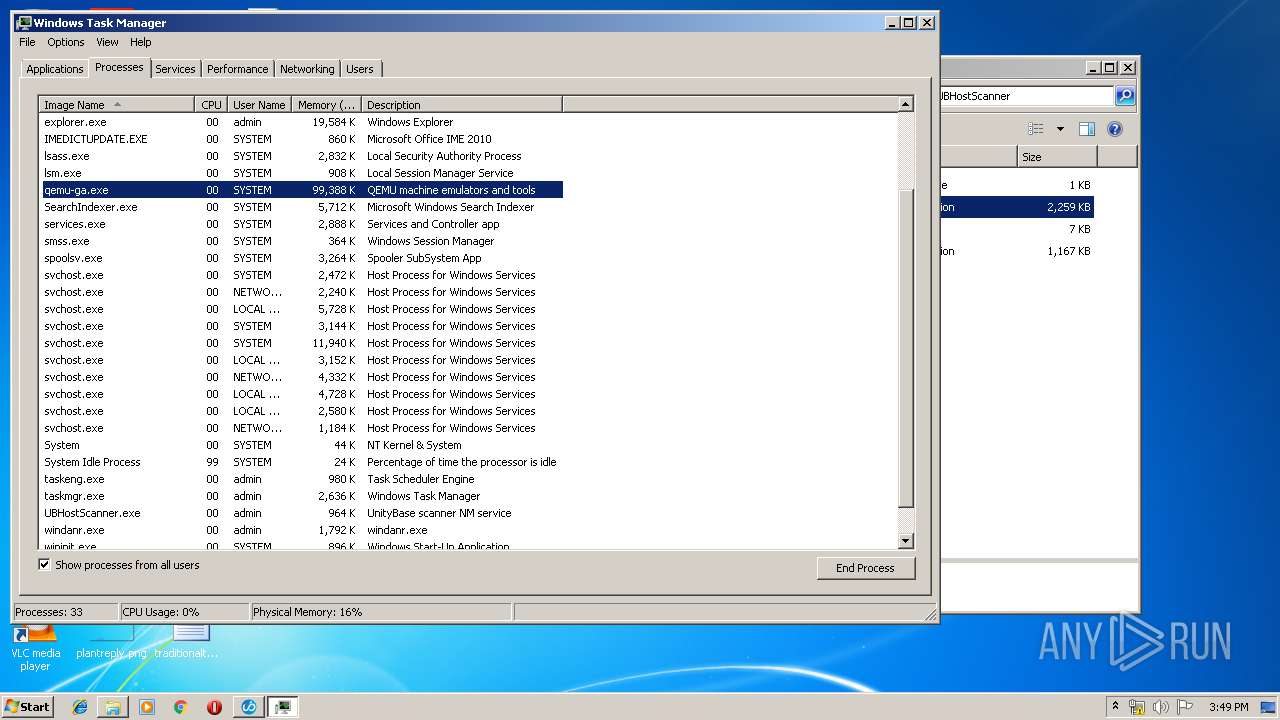The height and width of the screenshot is (720, 1280).
Task: Uncheck Show processes from all users
Action: (x=44, y=565)
